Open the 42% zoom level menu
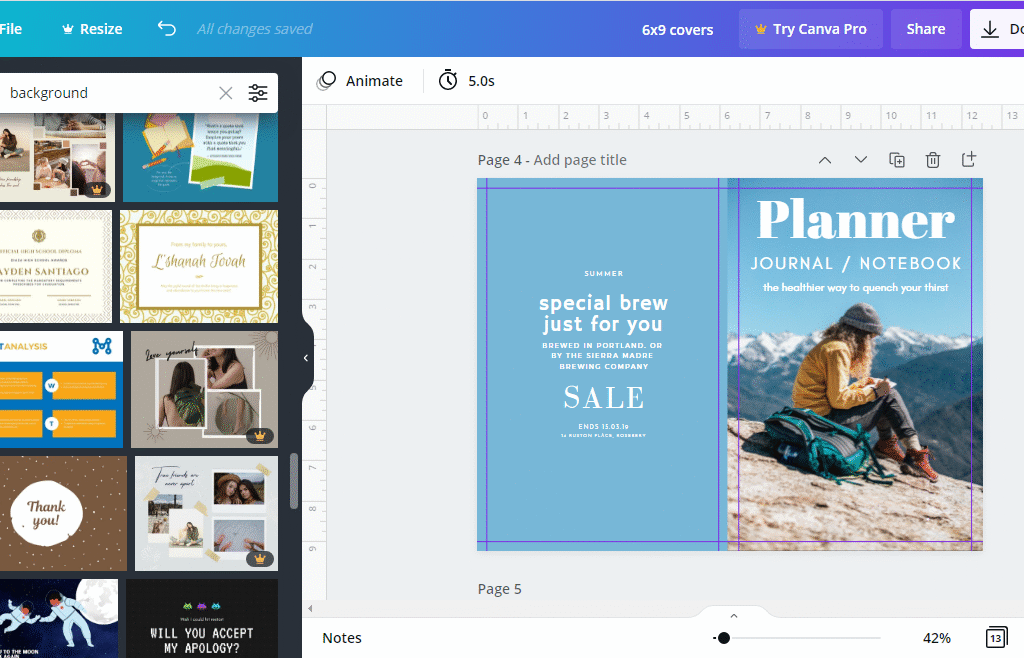 [x=936, y=638]
